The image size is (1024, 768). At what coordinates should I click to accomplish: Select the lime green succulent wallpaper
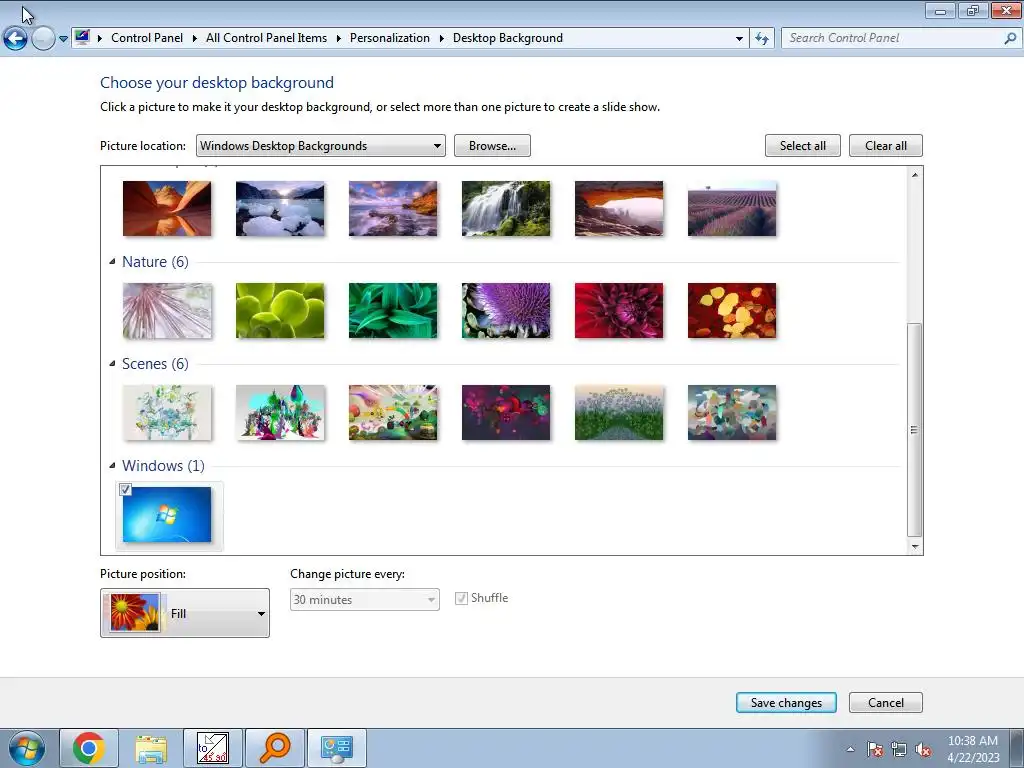[x=280, y=310]
